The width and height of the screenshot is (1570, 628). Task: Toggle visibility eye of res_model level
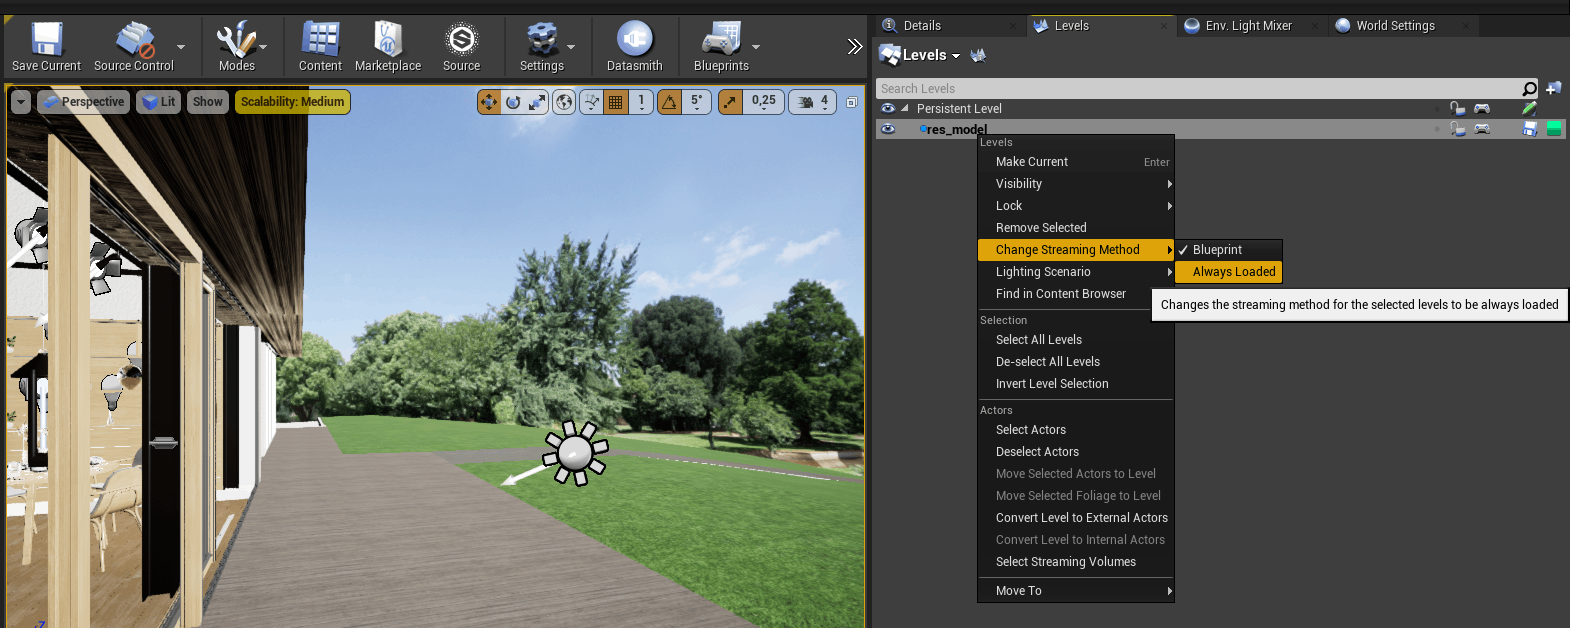click(888, 129)
